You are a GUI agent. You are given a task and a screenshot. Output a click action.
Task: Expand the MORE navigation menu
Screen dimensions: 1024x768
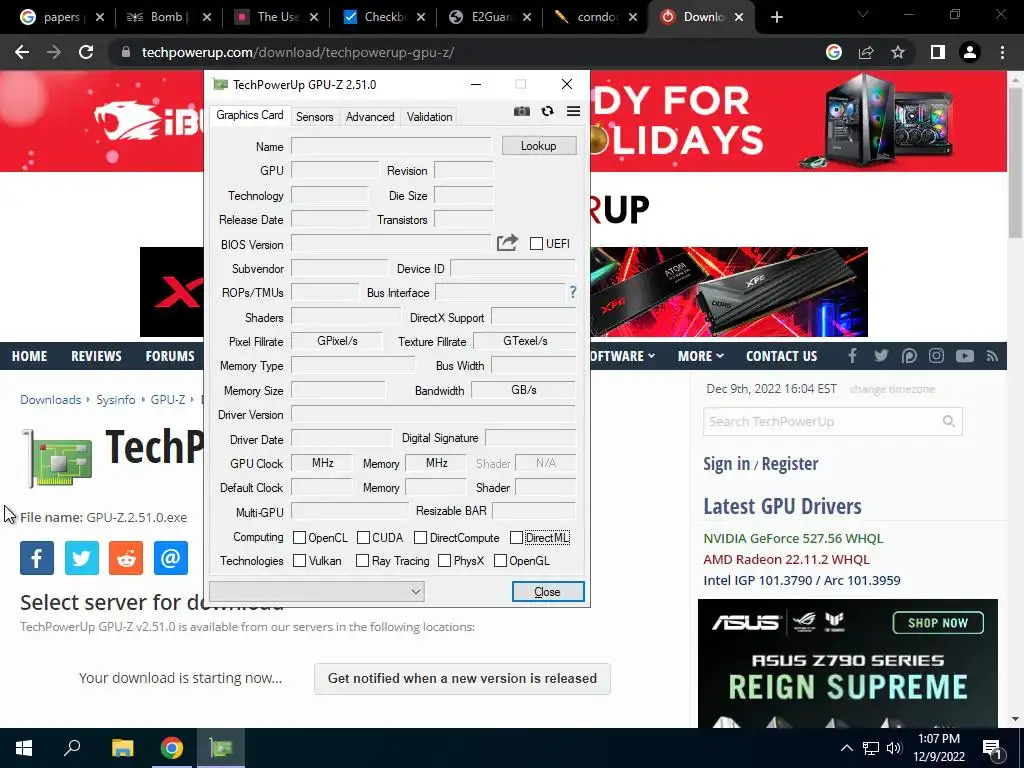700,356
